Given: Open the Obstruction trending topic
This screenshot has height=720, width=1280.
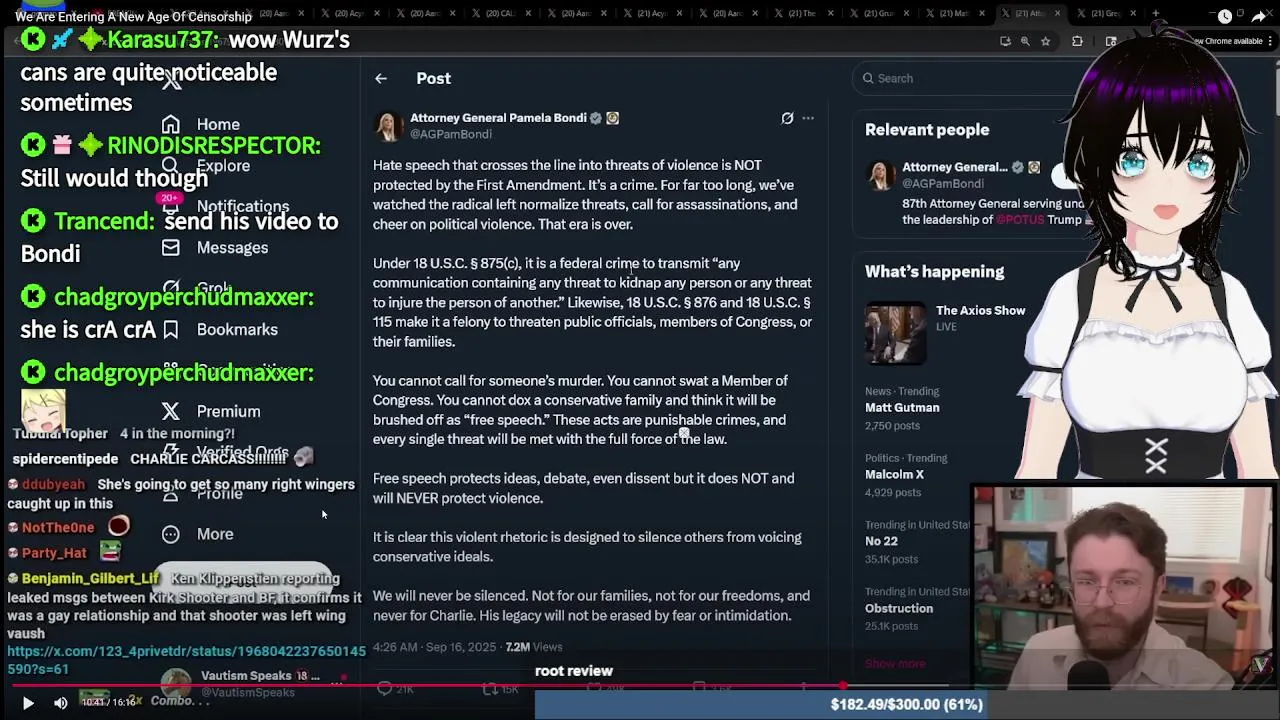Looking at the screenshot, I should coord(899,609).
